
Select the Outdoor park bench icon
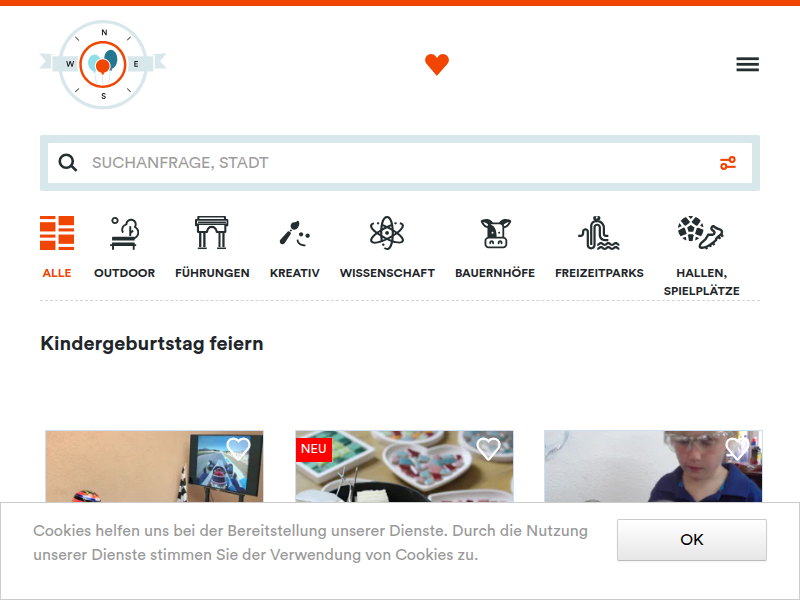click(124, 233)
